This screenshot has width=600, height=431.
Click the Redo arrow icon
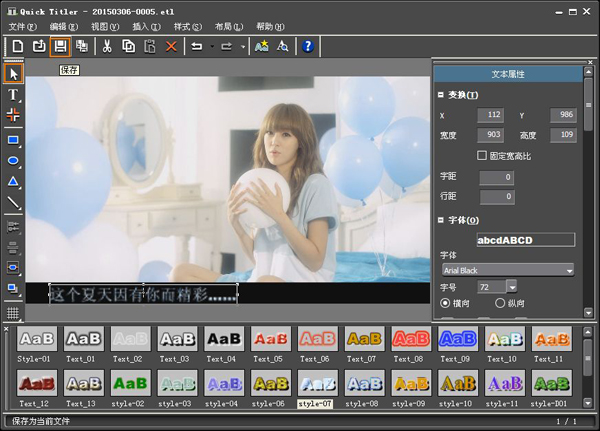point(227,46)
